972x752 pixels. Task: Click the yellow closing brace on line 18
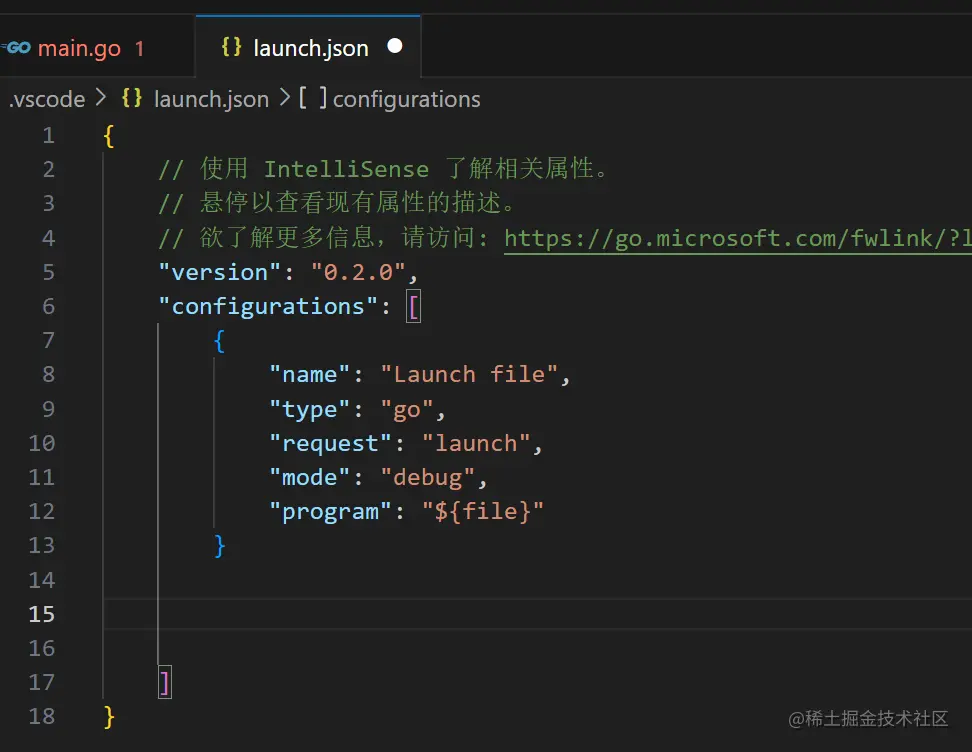(109, 717)
